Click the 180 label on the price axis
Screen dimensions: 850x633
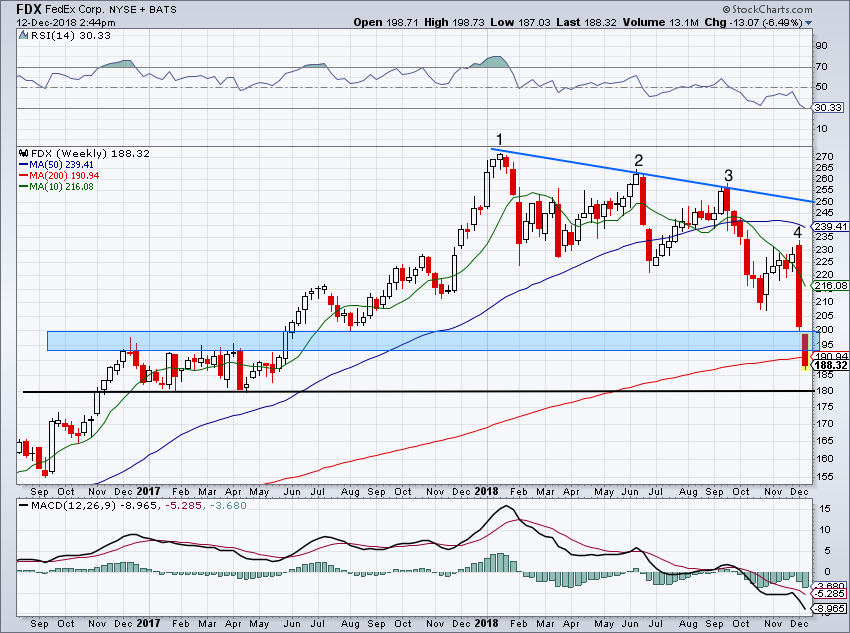(825, 391)
